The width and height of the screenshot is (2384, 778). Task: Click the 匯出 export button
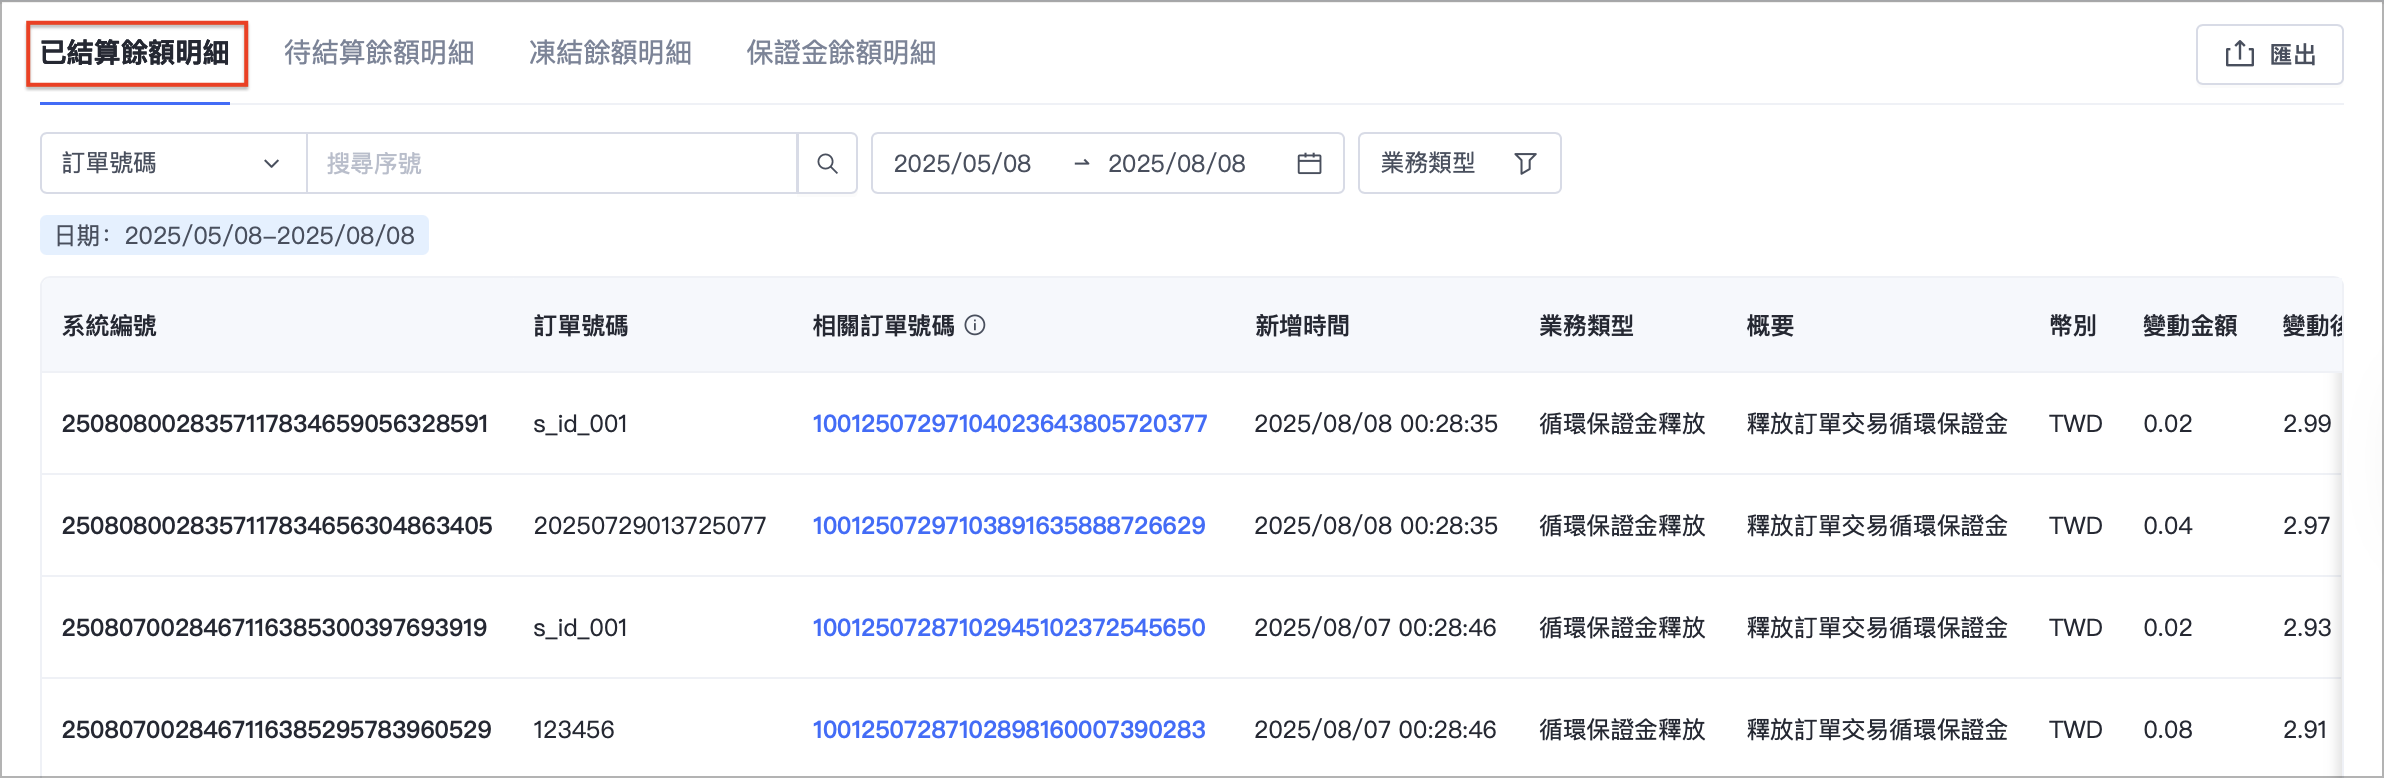pyautogui.click(x=2269, y=54)
